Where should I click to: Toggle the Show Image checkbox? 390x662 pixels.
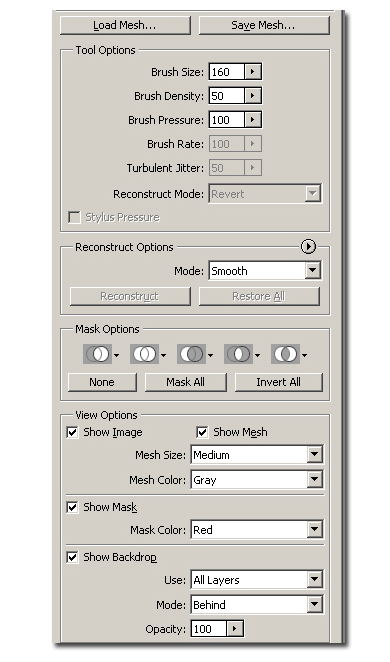coord(72,432)
